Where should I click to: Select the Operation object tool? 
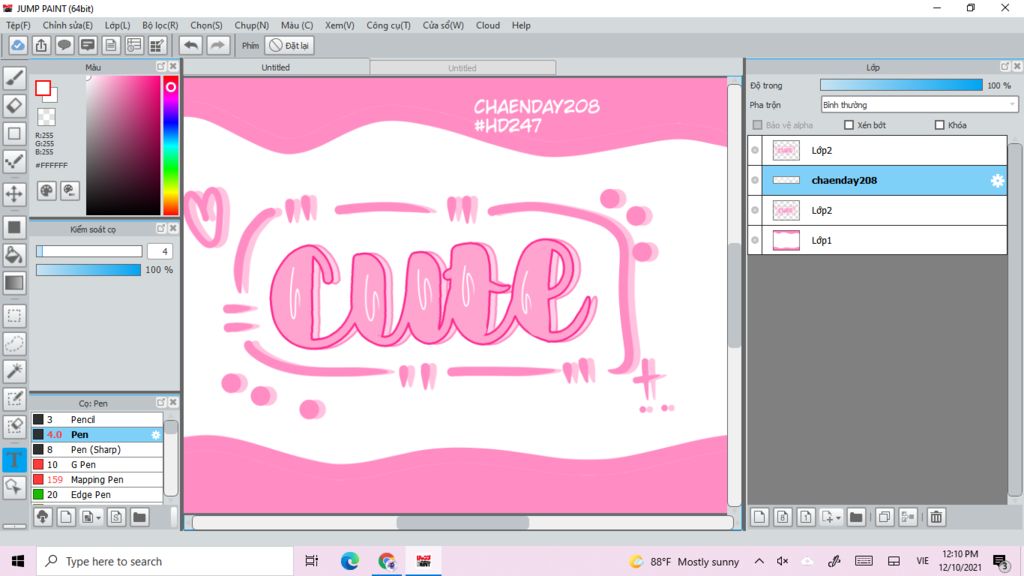pyautogui.click(x=14, y=487)
